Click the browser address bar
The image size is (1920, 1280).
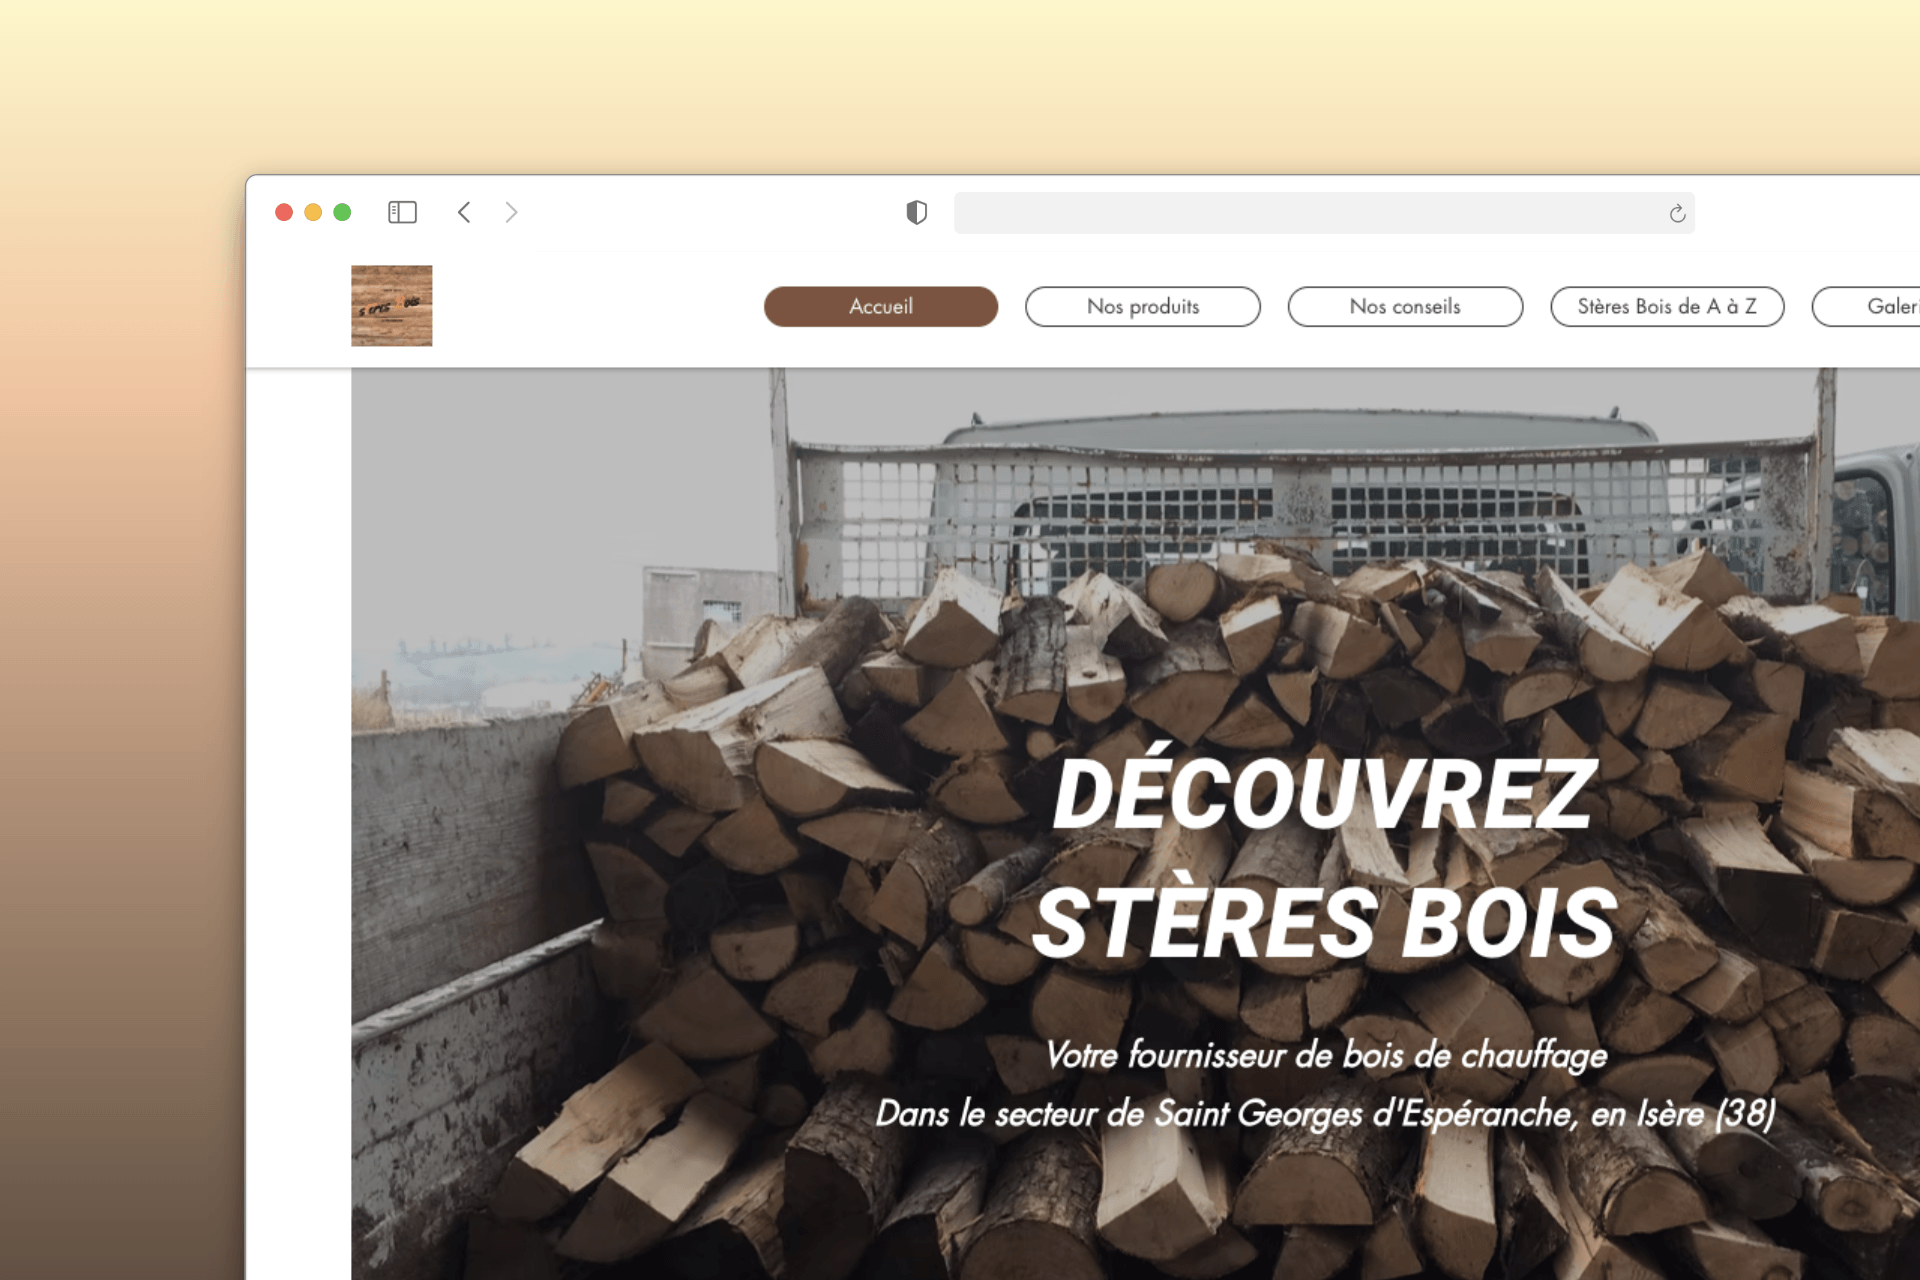1324,213
